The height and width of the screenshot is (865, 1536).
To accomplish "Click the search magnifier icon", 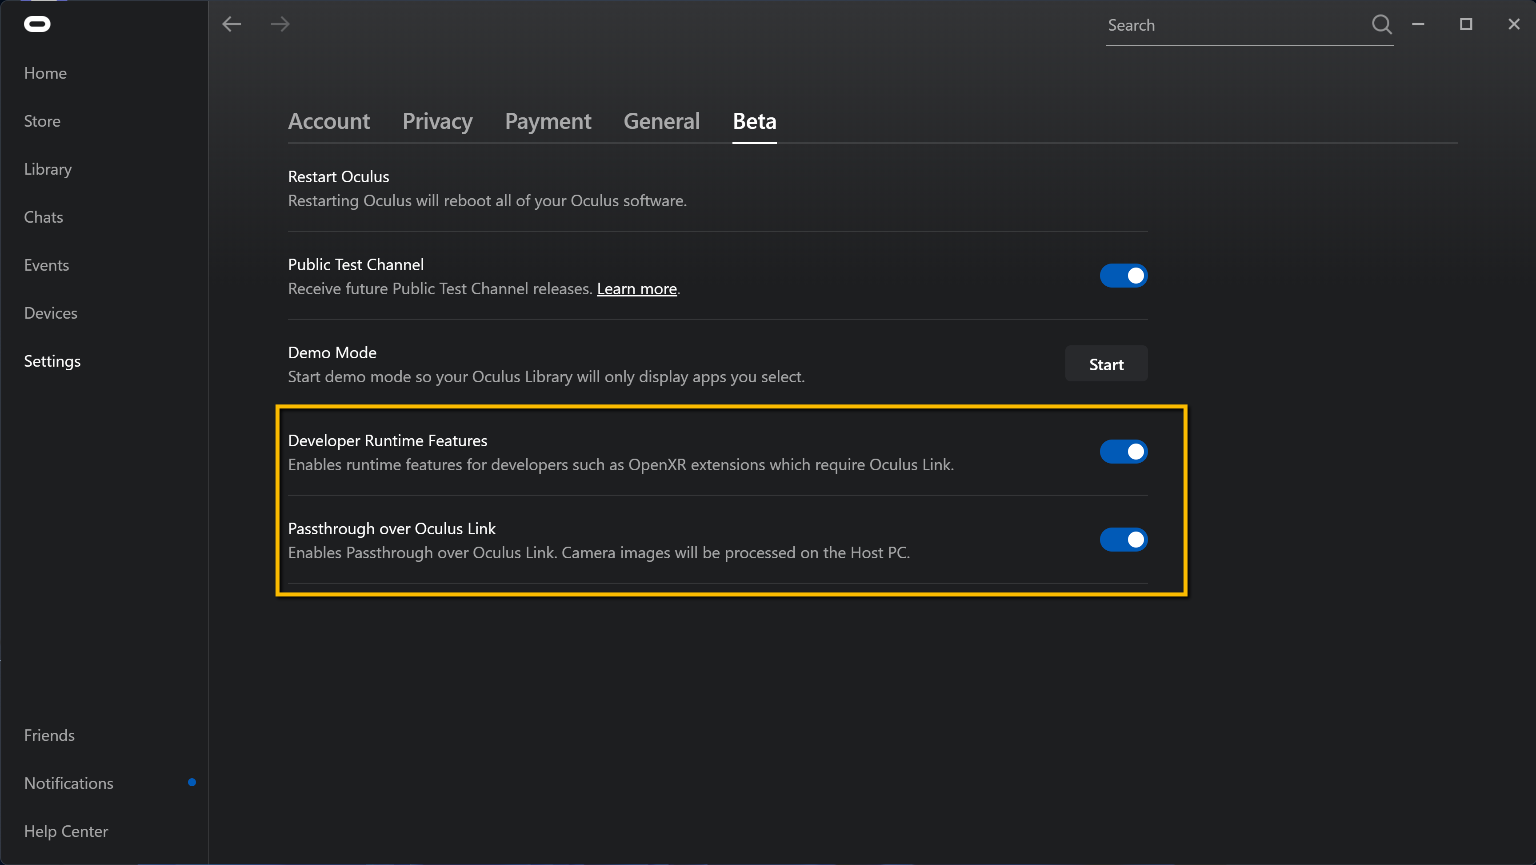I will [1382, 25].
